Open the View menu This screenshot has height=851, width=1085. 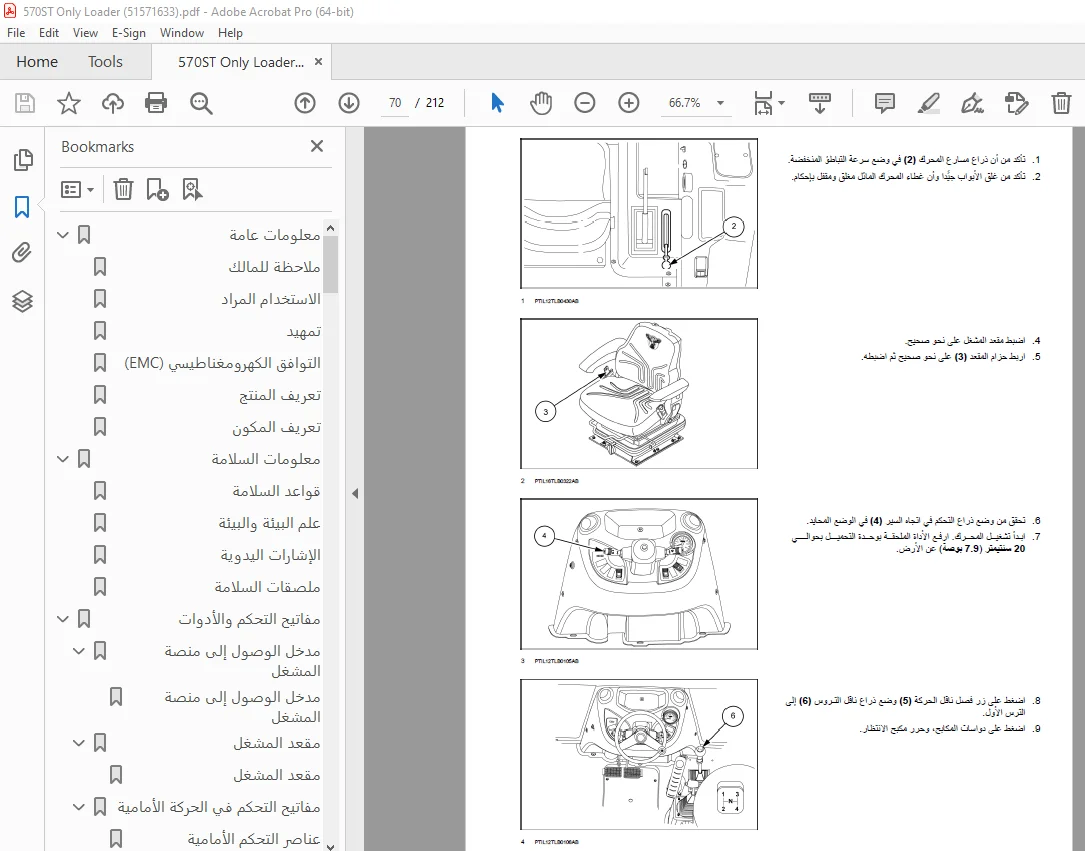click(x=85, y=33)
